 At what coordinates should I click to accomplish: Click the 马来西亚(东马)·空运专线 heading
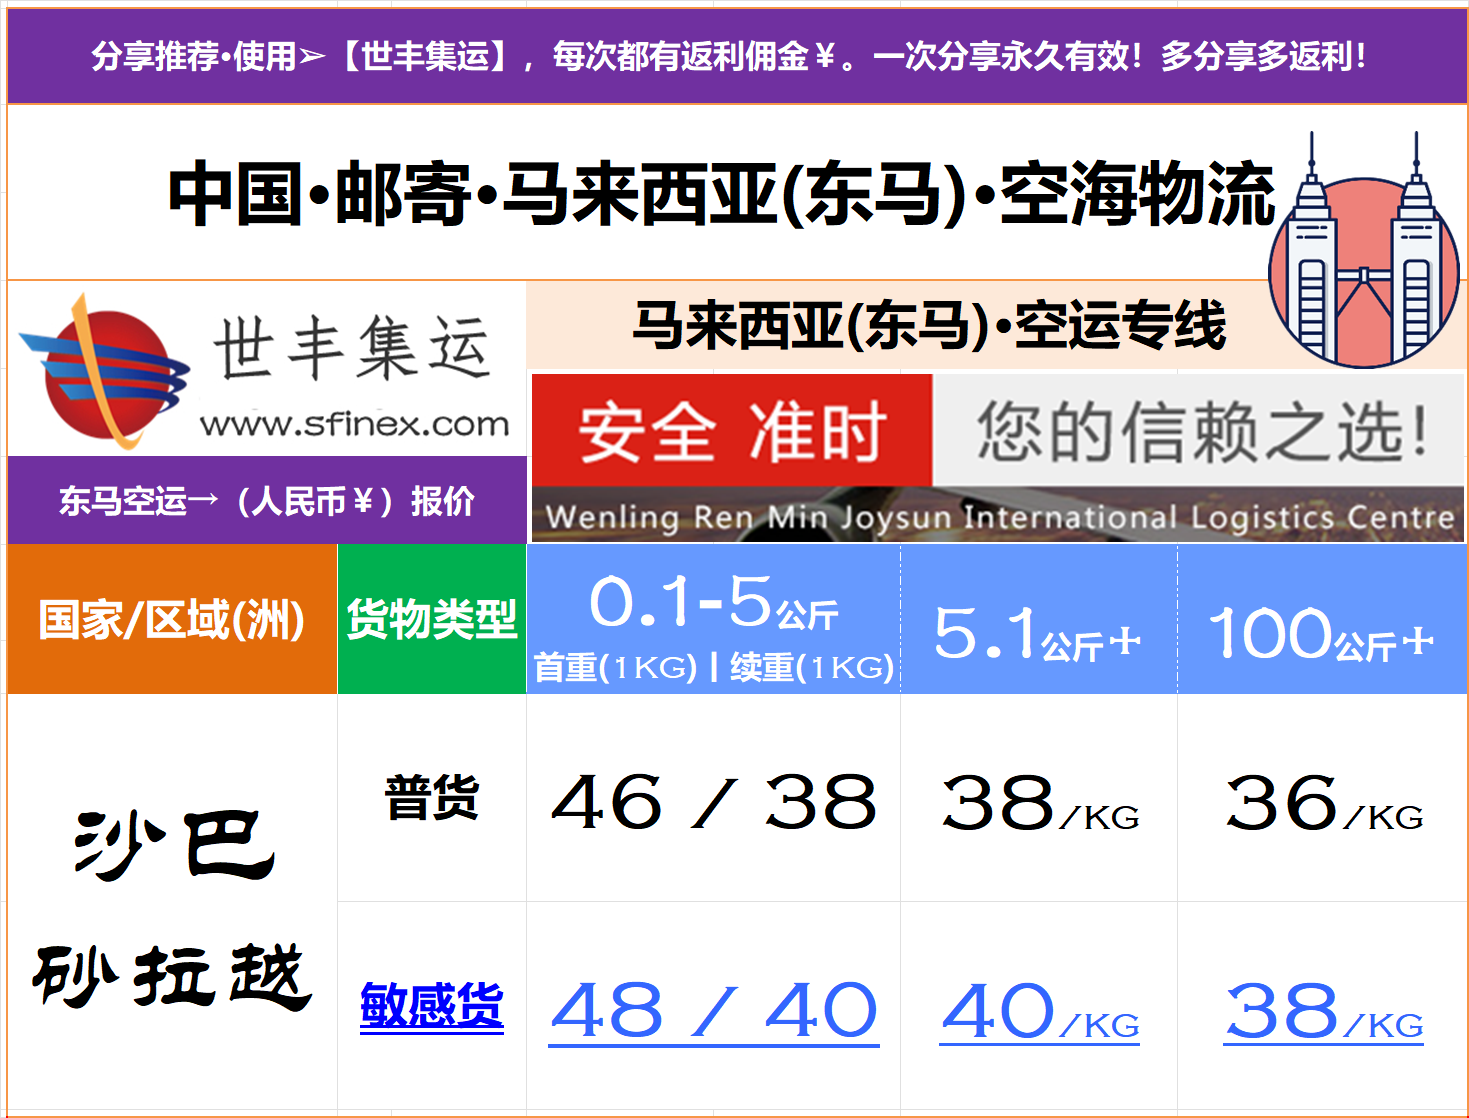[929, 325]
